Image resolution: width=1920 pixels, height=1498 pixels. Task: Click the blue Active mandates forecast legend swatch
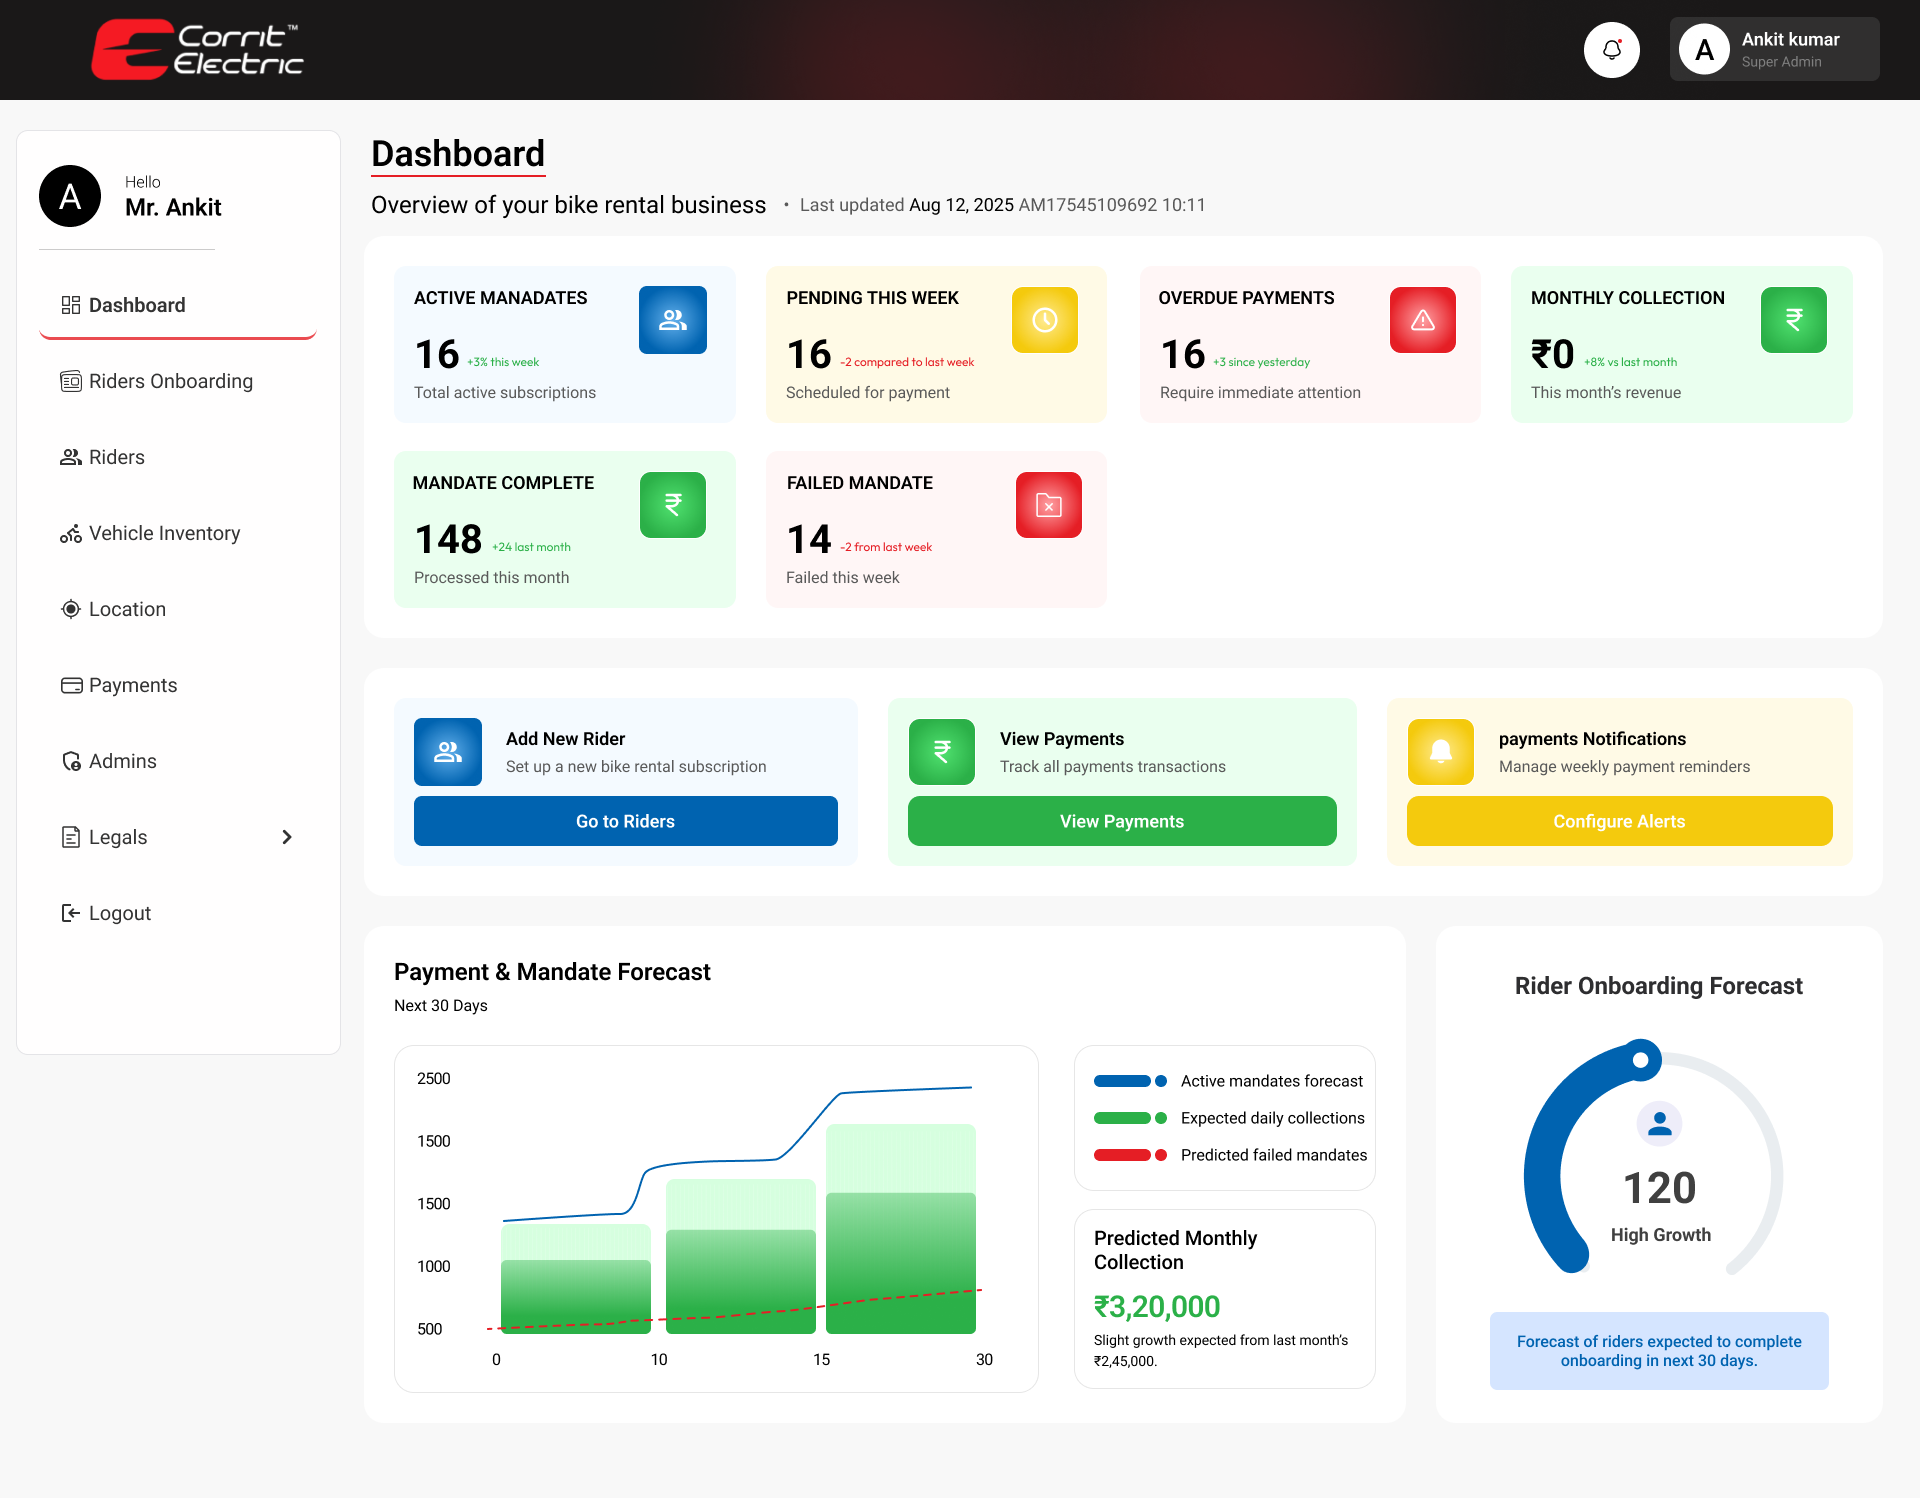[1130, 1081]
